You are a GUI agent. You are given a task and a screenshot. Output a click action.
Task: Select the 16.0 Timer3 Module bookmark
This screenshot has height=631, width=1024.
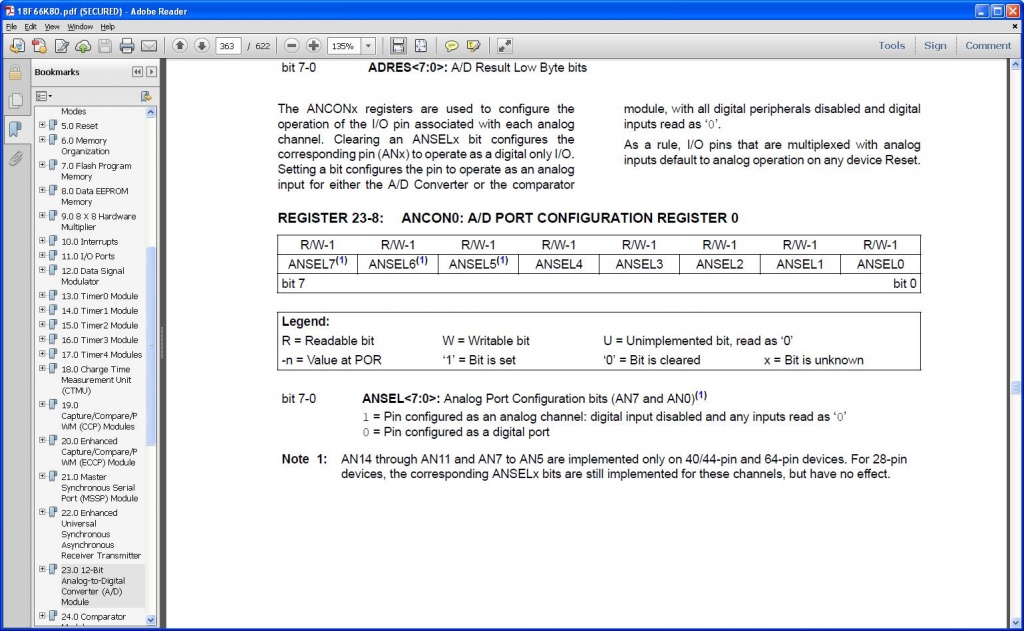coord(99,340)
